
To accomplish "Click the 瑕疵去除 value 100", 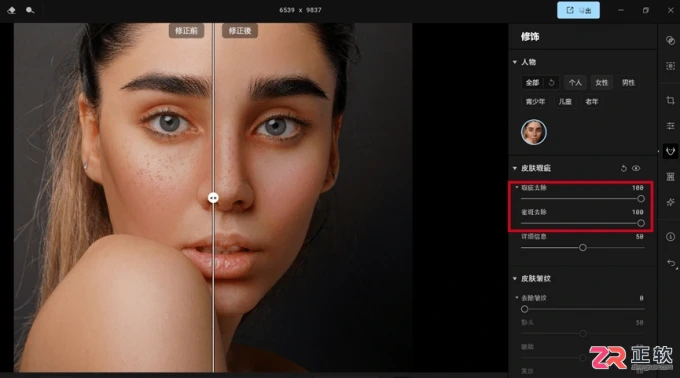I will [x=638, y=188].
